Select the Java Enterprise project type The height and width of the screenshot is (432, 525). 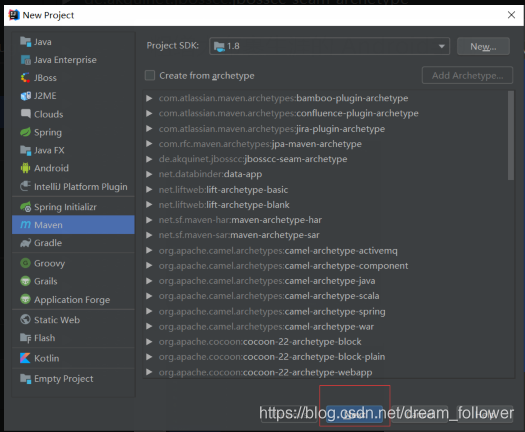(x=65, y=60)
